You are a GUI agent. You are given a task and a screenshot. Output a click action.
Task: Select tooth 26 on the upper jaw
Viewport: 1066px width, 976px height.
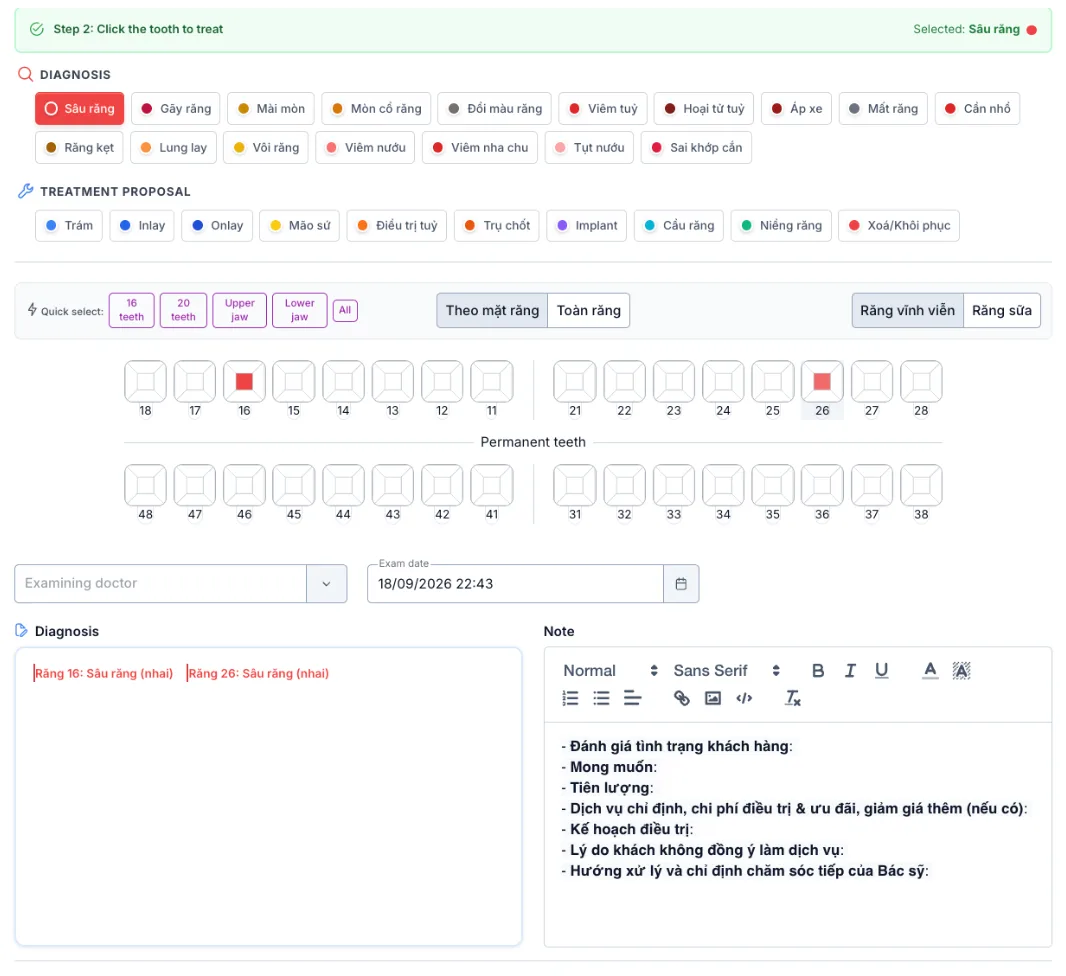tap(822, 381)
